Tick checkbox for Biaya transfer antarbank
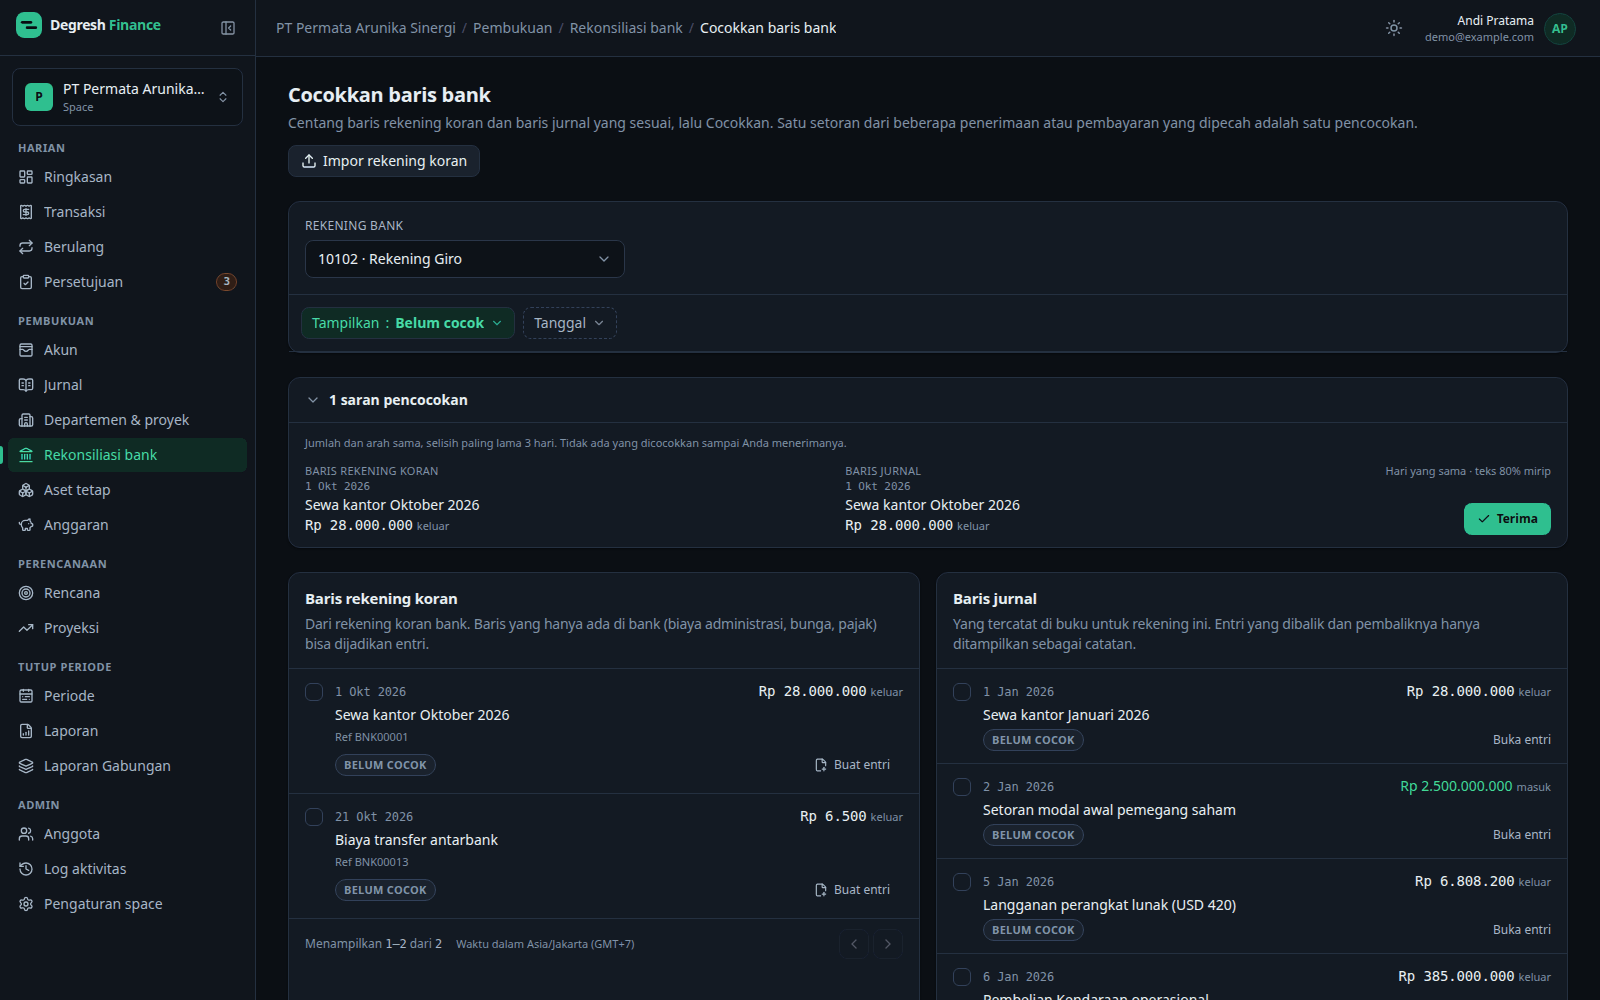Image resolution: width=1600 pixels, height=1000 pixels. tap(314, 817)
